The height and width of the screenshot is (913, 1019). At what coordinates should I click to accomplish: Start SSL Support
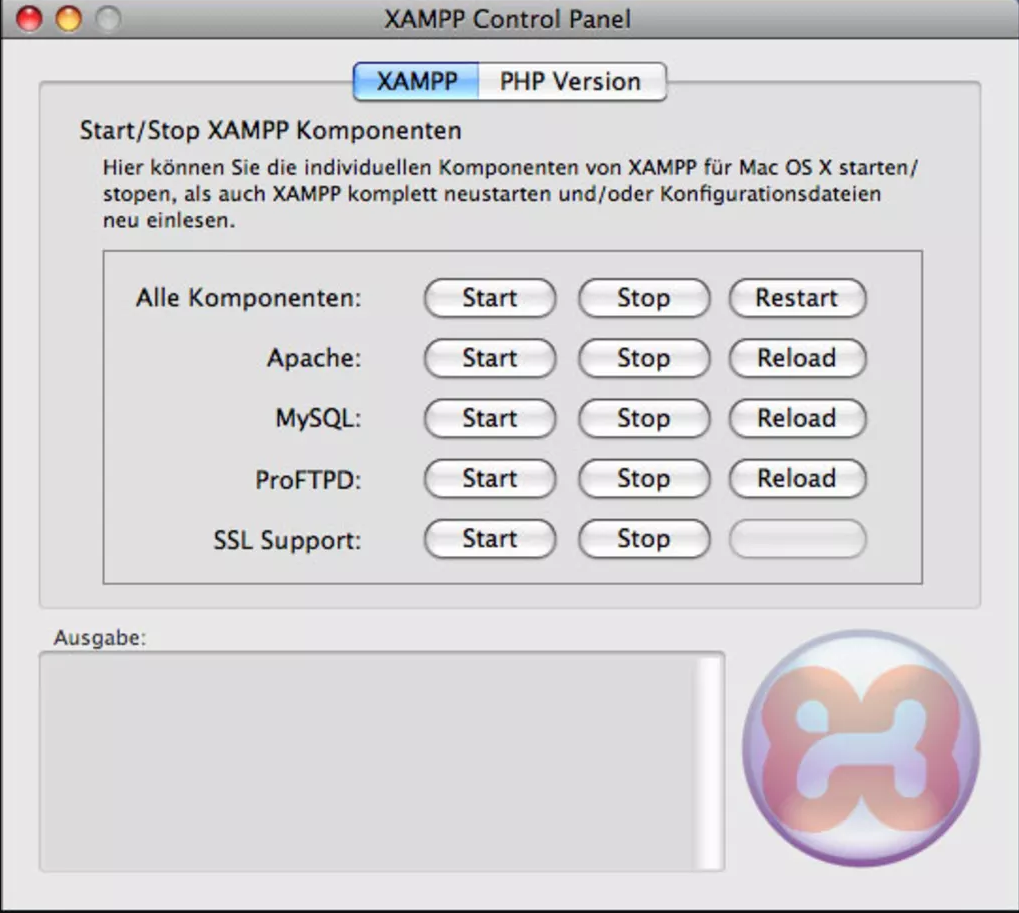click(490, 539)
